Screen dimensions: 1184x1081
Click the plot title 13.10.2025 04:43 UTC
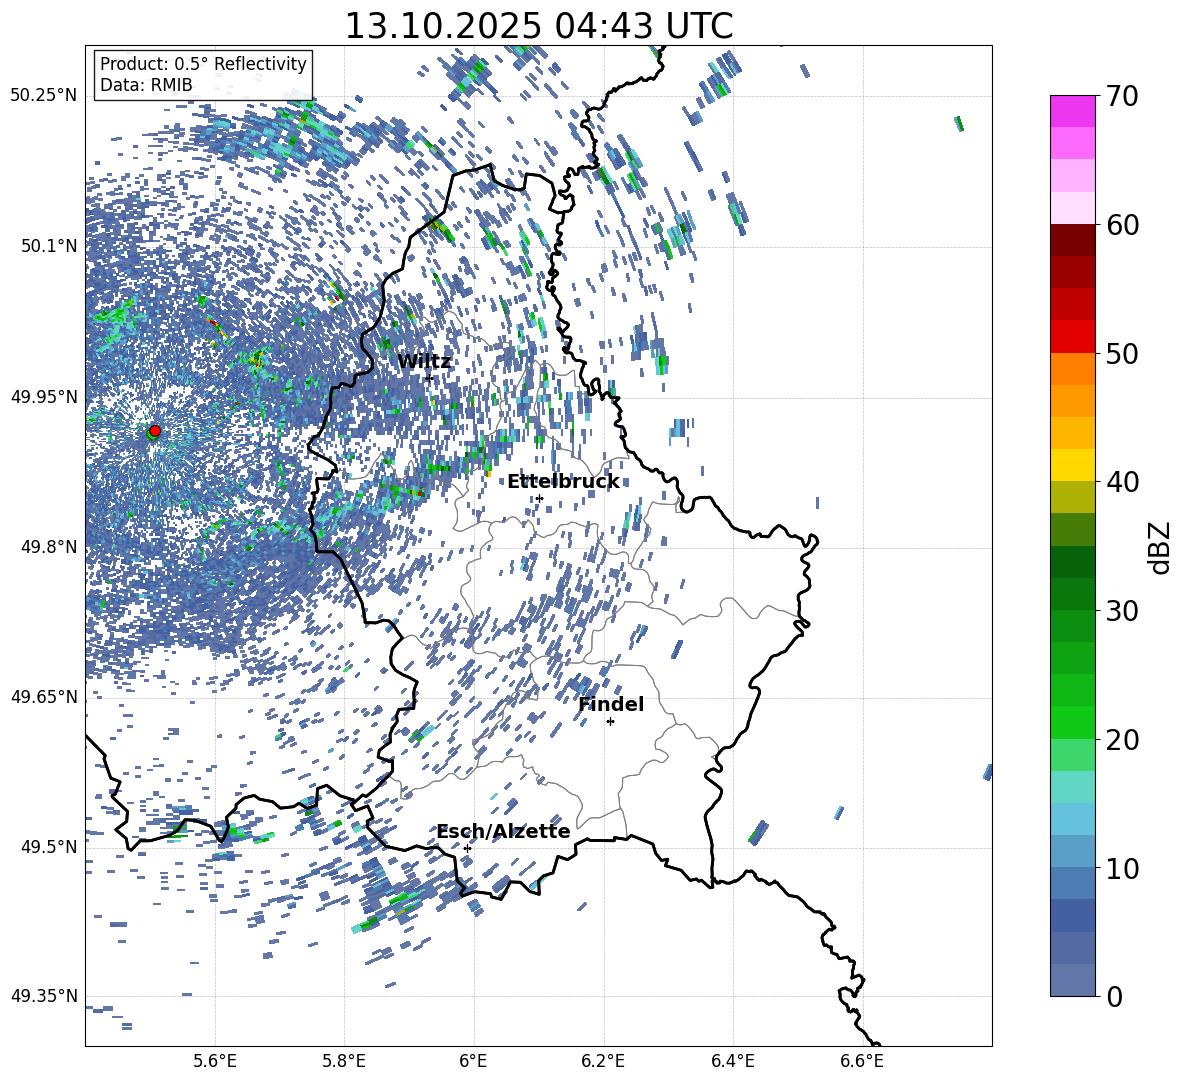538,26
